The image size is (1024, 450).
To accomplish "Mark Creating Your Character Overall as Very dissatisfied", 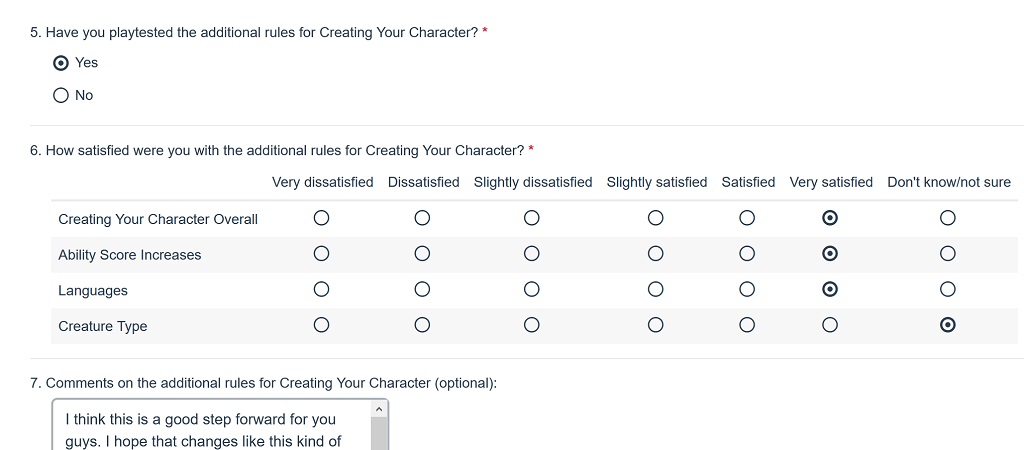I will pyautogui.click(x=321, y=218).
